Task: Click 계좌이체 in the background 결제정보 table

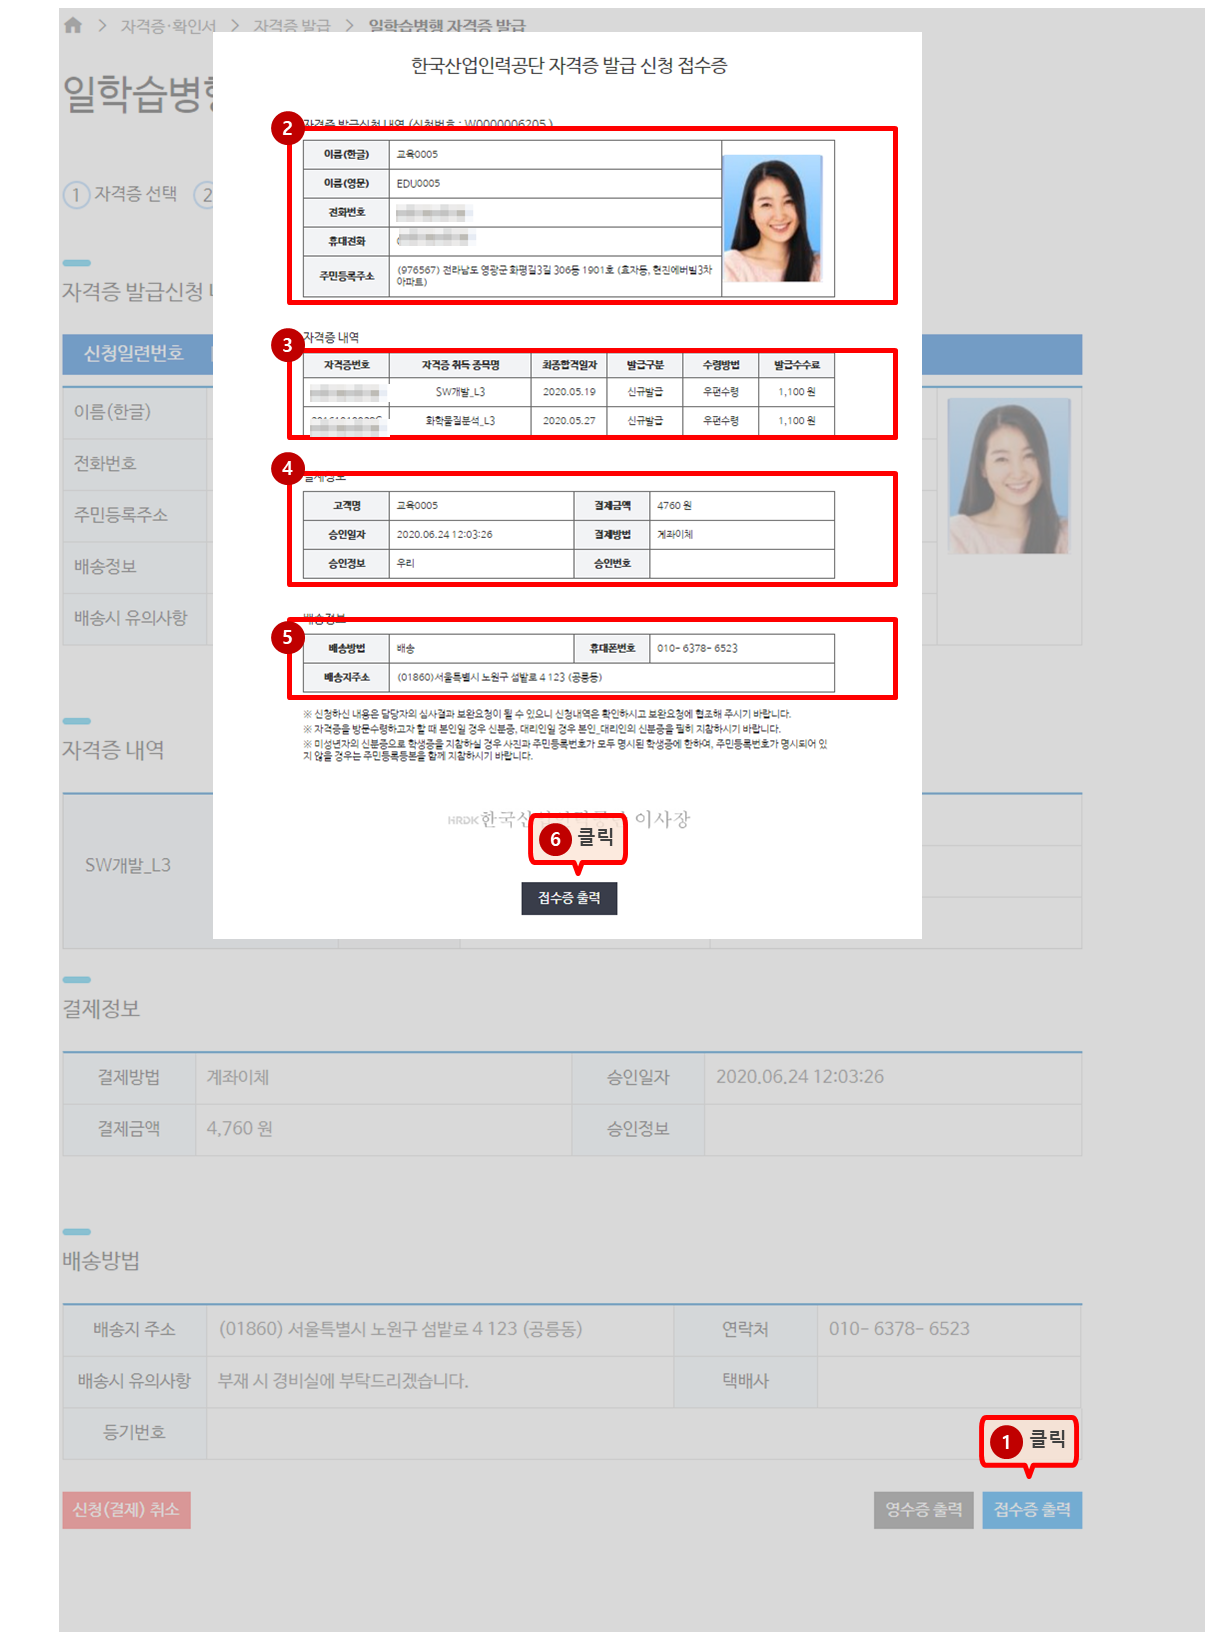Action: coord(238,1077)
